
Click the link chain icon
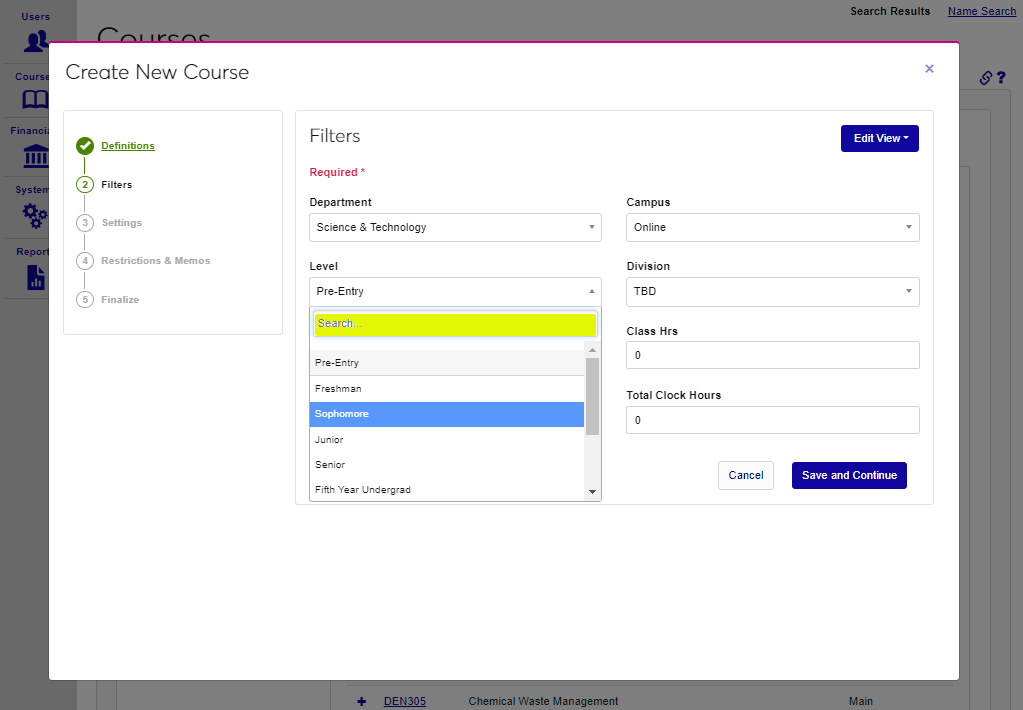click(985, 78)
